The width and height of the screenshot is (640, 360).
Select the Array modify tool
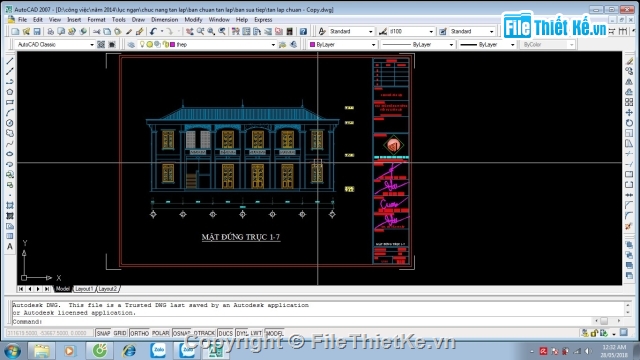[629, 102]
